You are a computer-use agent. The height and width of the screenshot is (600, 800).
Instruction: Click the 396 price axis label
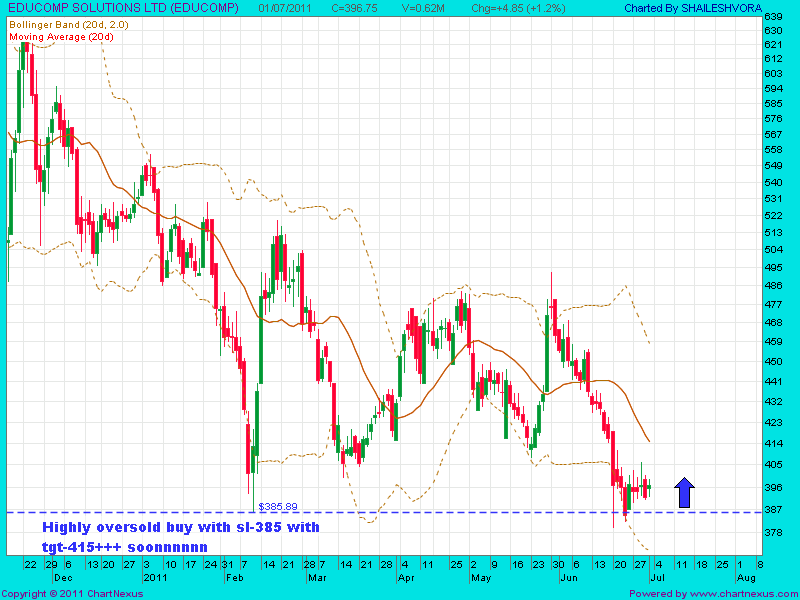click(x=773, y=487)
